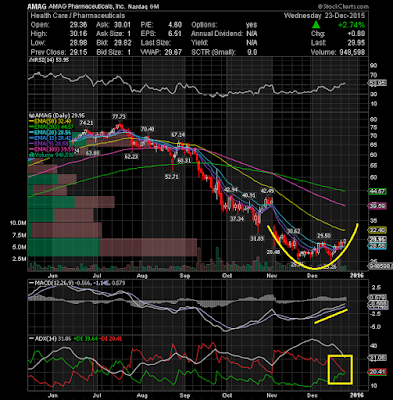Screen dimensions: 393x400
Task: Select the Health Care / Pharmaceuticals sector label
Action: click(x=78, y=16)
